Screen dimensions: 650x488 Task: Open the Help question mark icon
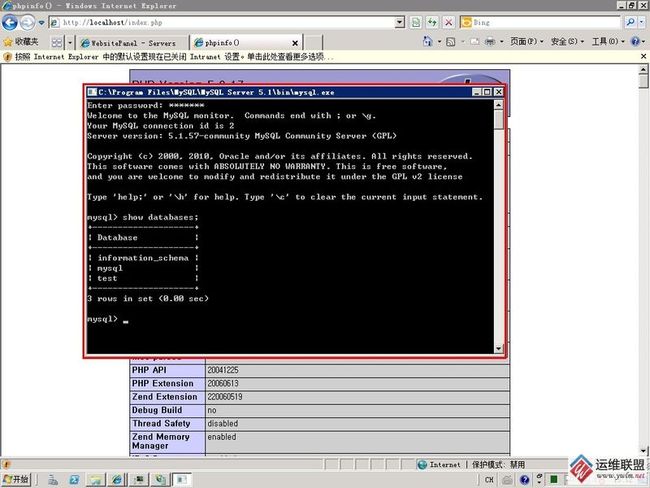pyautogui.click(x=635, y=41)
